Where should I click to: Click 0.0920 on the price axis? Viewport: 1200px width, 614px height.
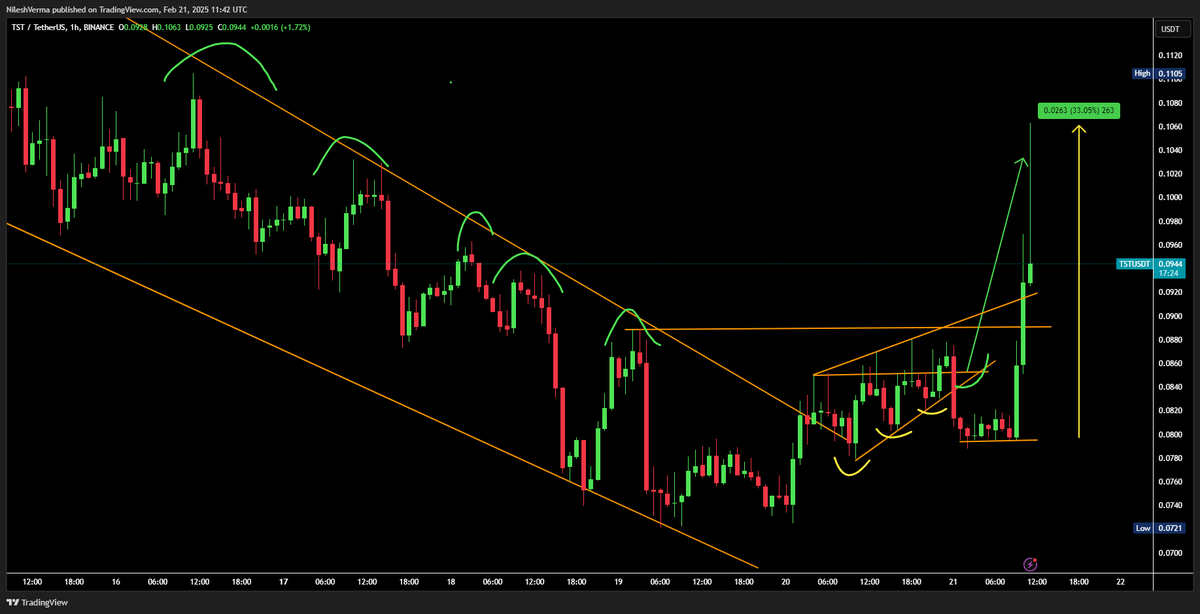(x=1169, y=292)
